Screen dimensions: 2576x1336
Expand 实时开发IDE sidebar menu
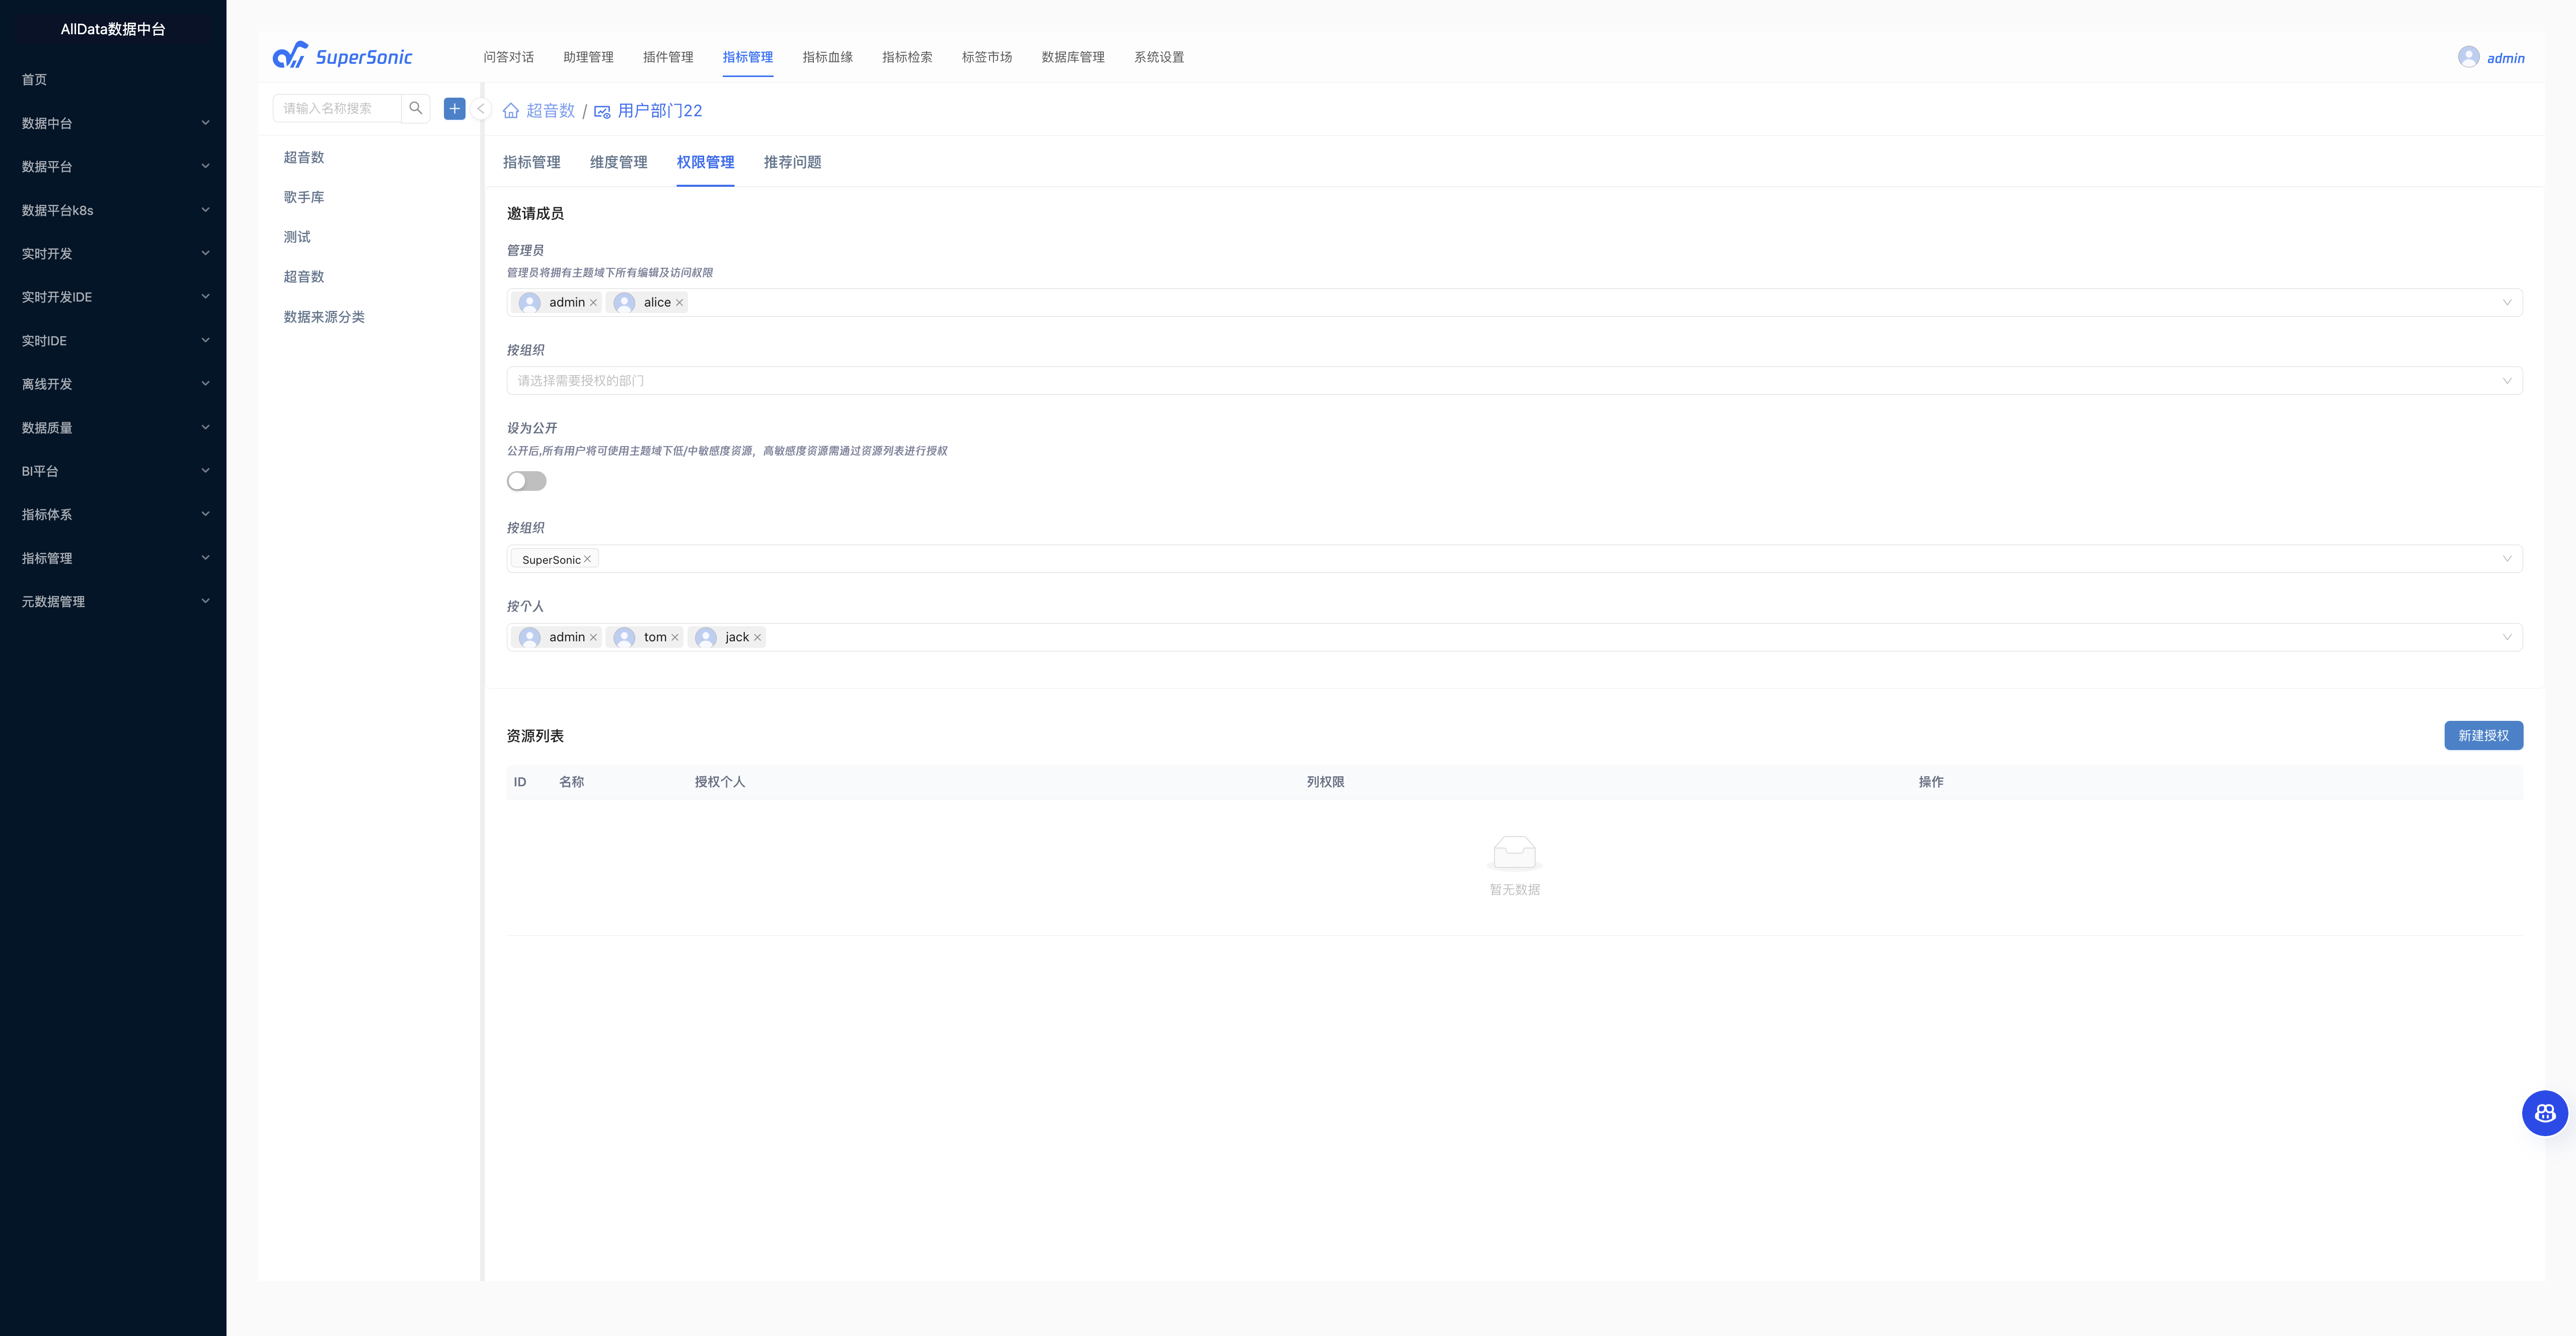click(113, 297)
